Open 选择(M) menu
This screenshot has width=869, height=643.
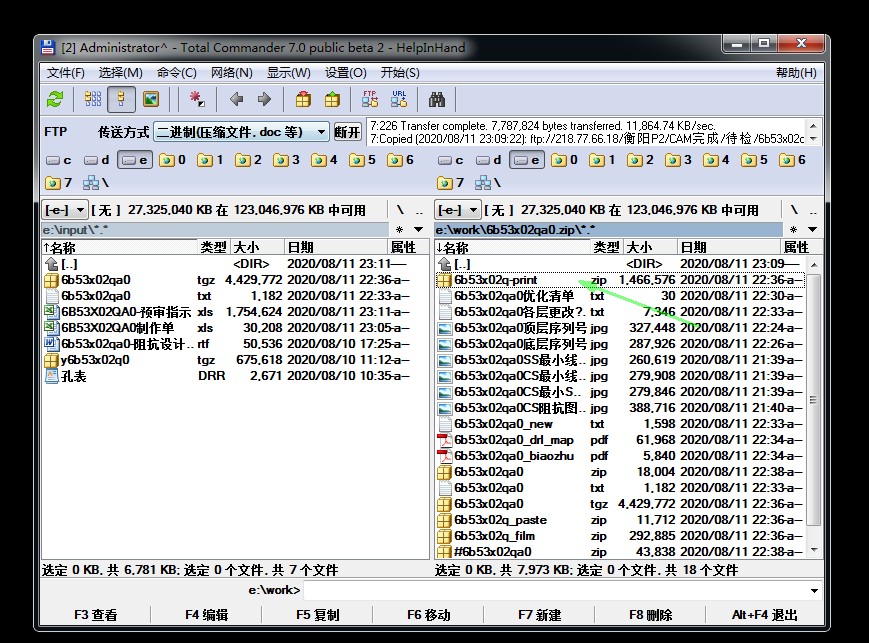pos(120,73)
